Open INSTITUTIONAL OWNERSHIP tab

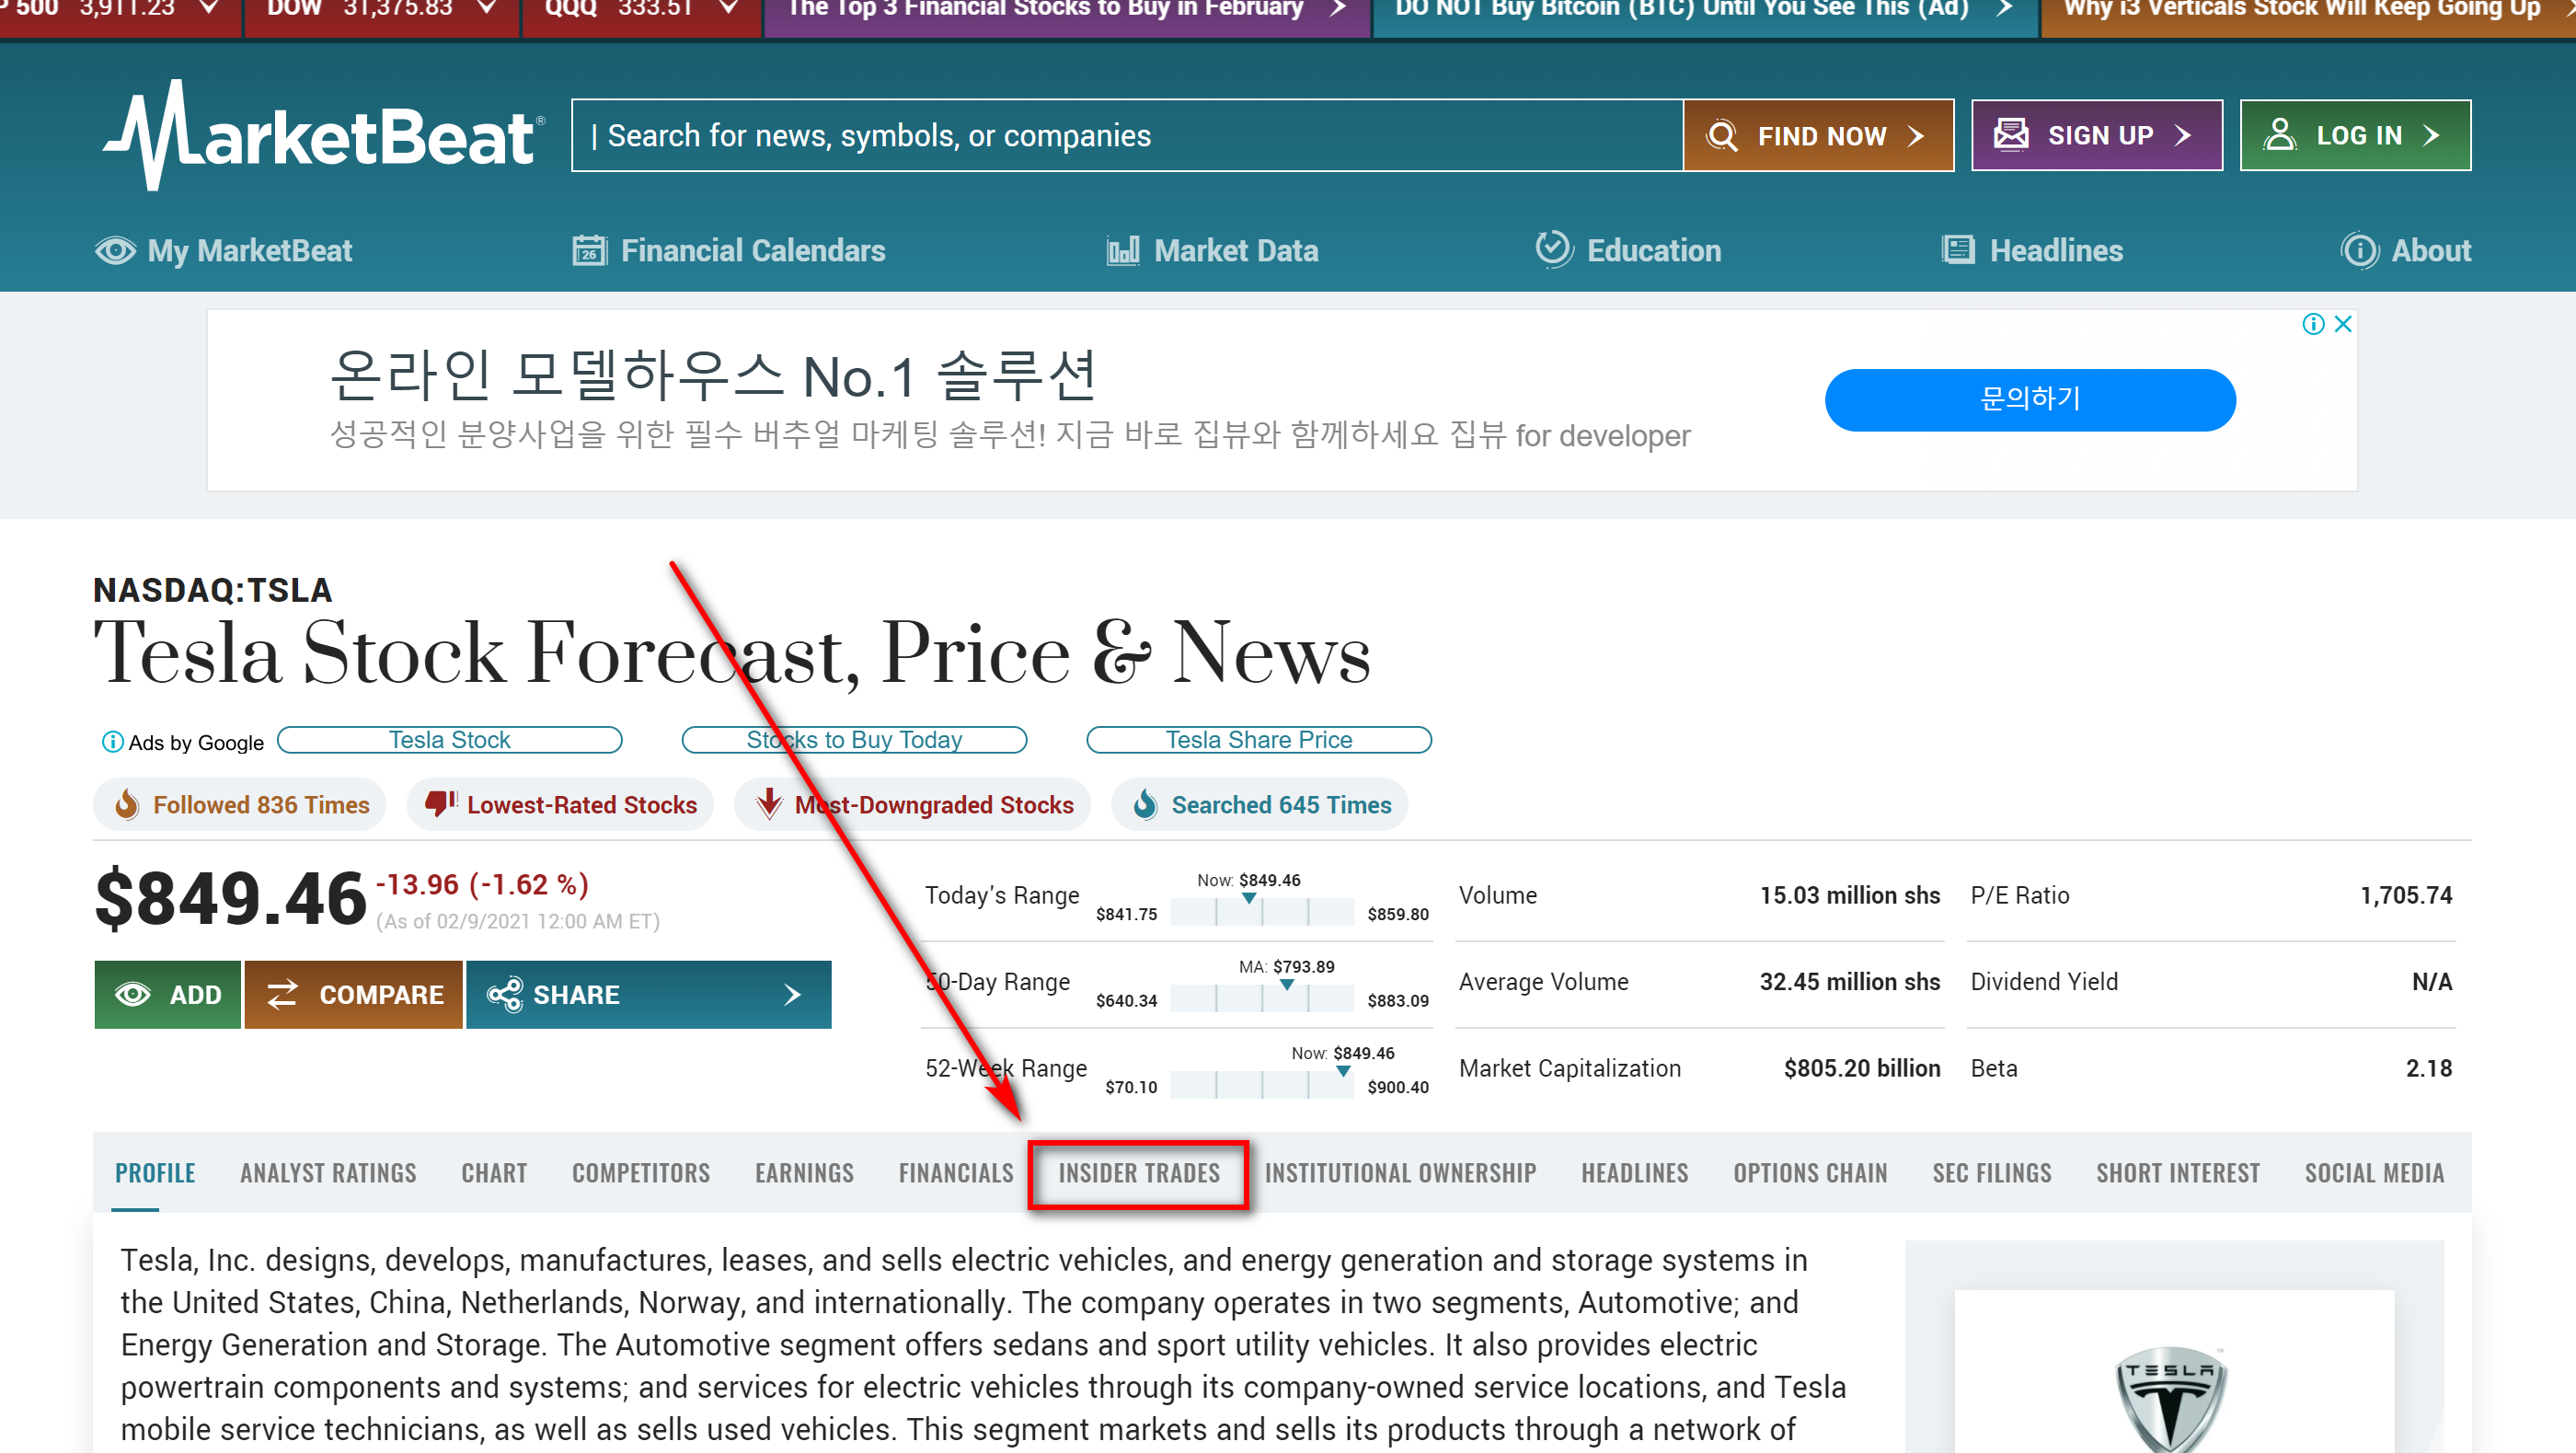click(1400, 1173)
